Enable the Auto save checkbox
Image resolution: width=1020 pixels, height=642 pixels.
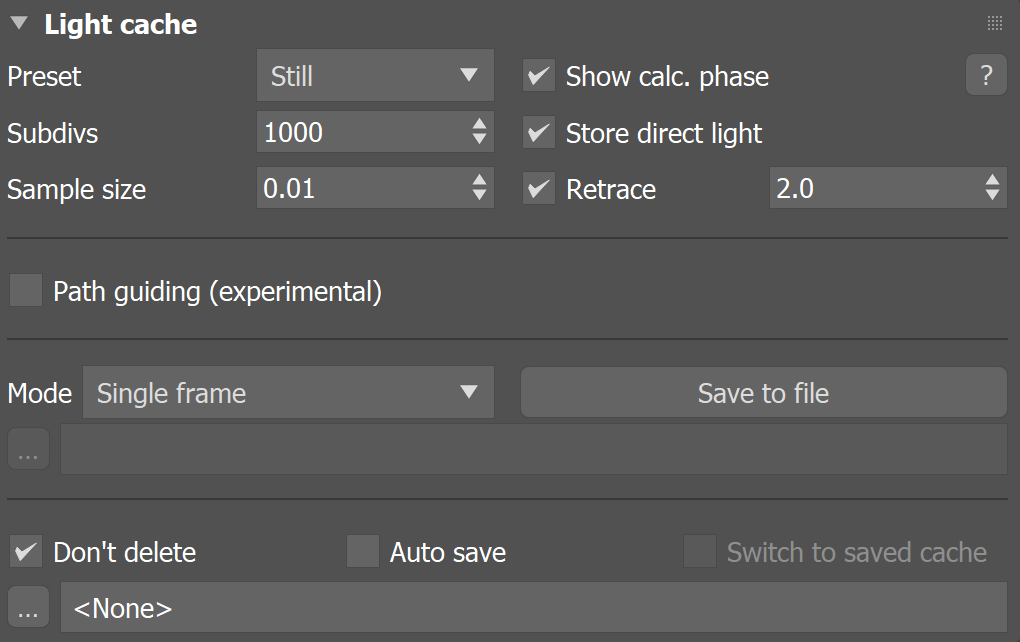(x=363, y=552)
